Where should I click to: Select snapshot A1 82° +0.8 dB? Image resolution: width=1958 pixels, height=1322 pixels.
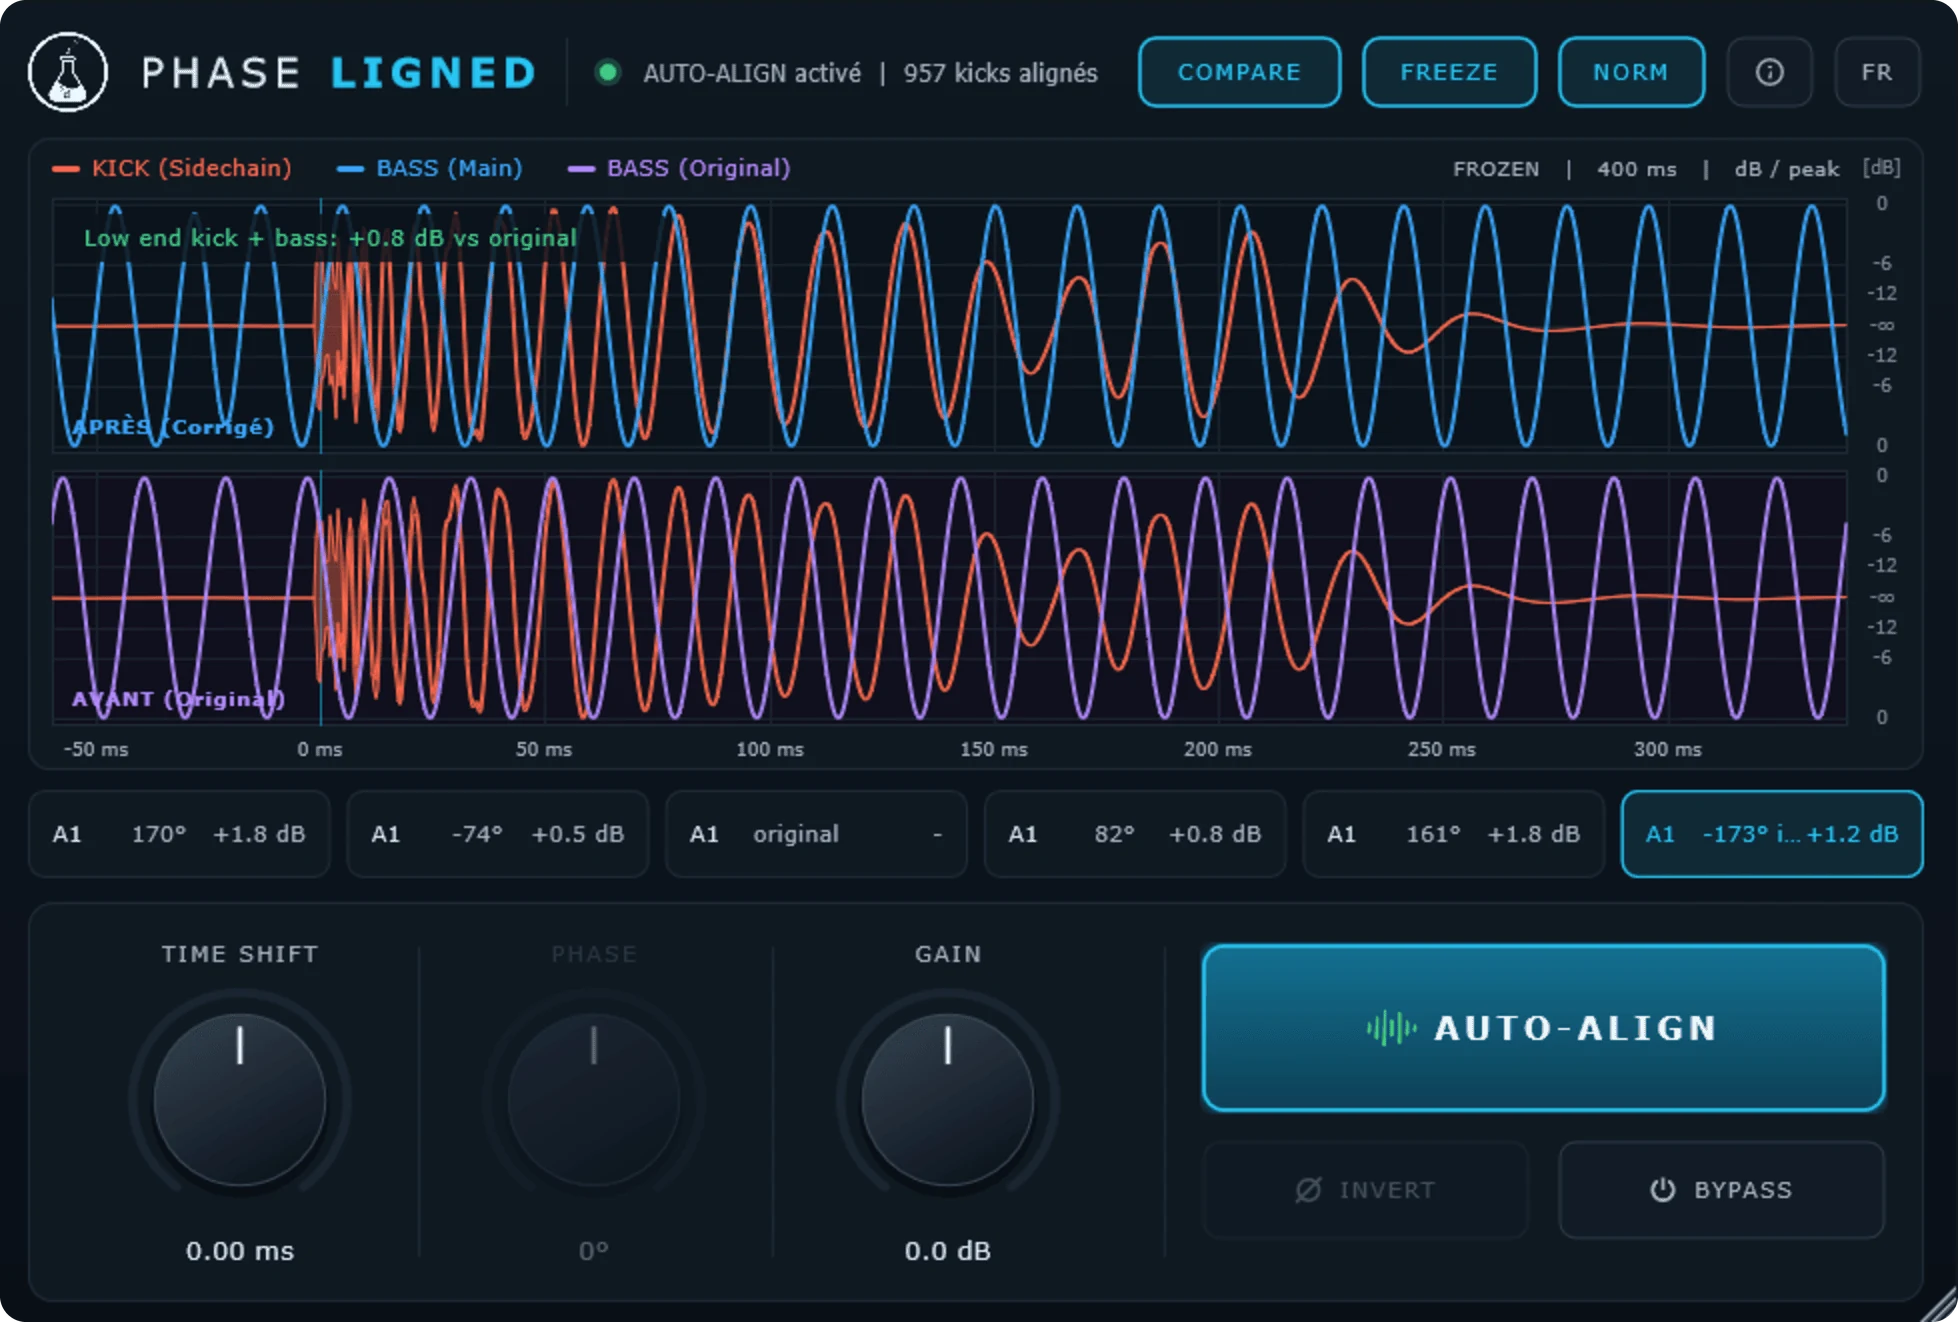1135,834
